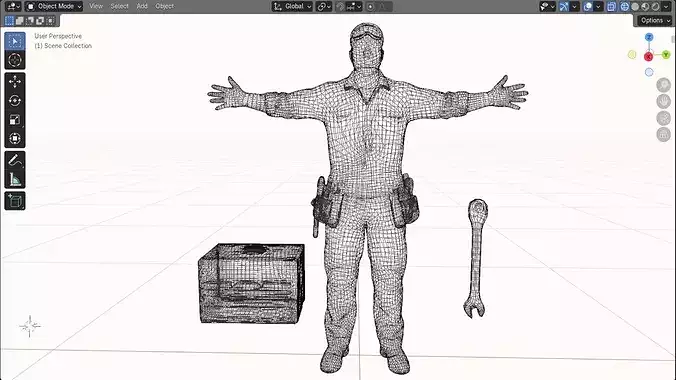Expand the overlays settings arrow
676x380 pixels.
click(x=598, y=6)
